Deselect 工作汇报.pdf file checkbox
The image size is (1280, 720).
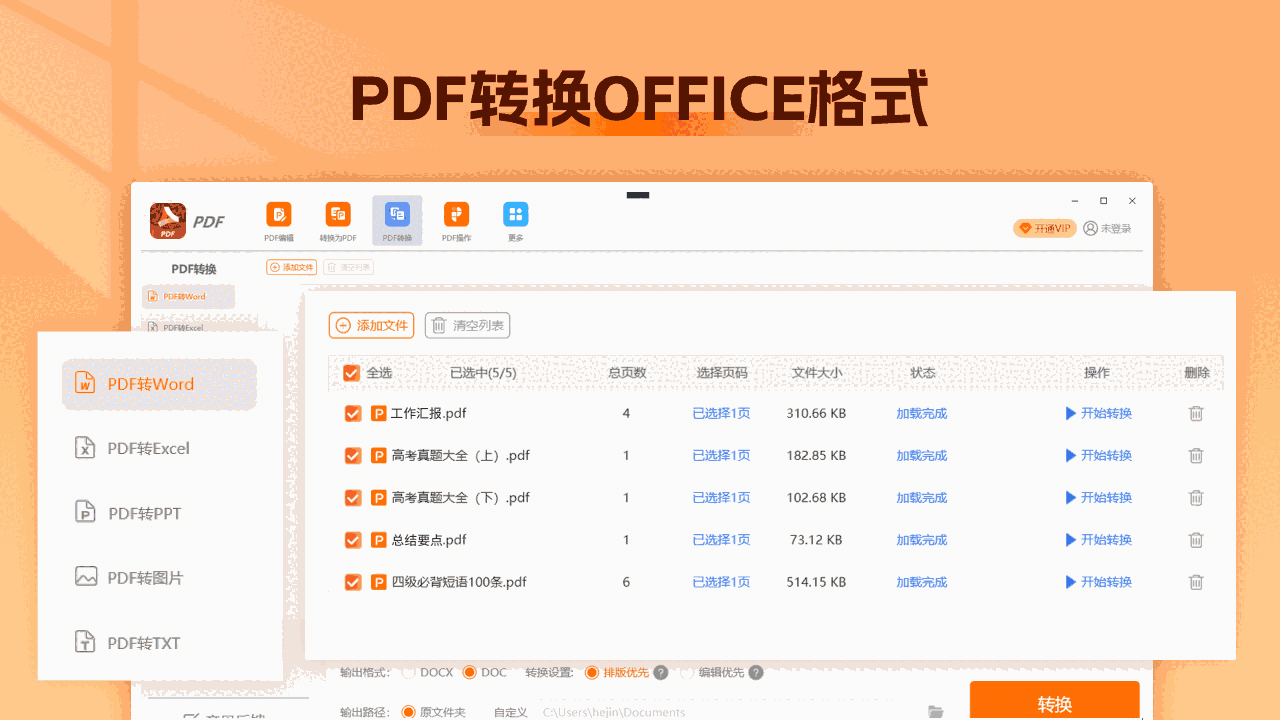352,413
